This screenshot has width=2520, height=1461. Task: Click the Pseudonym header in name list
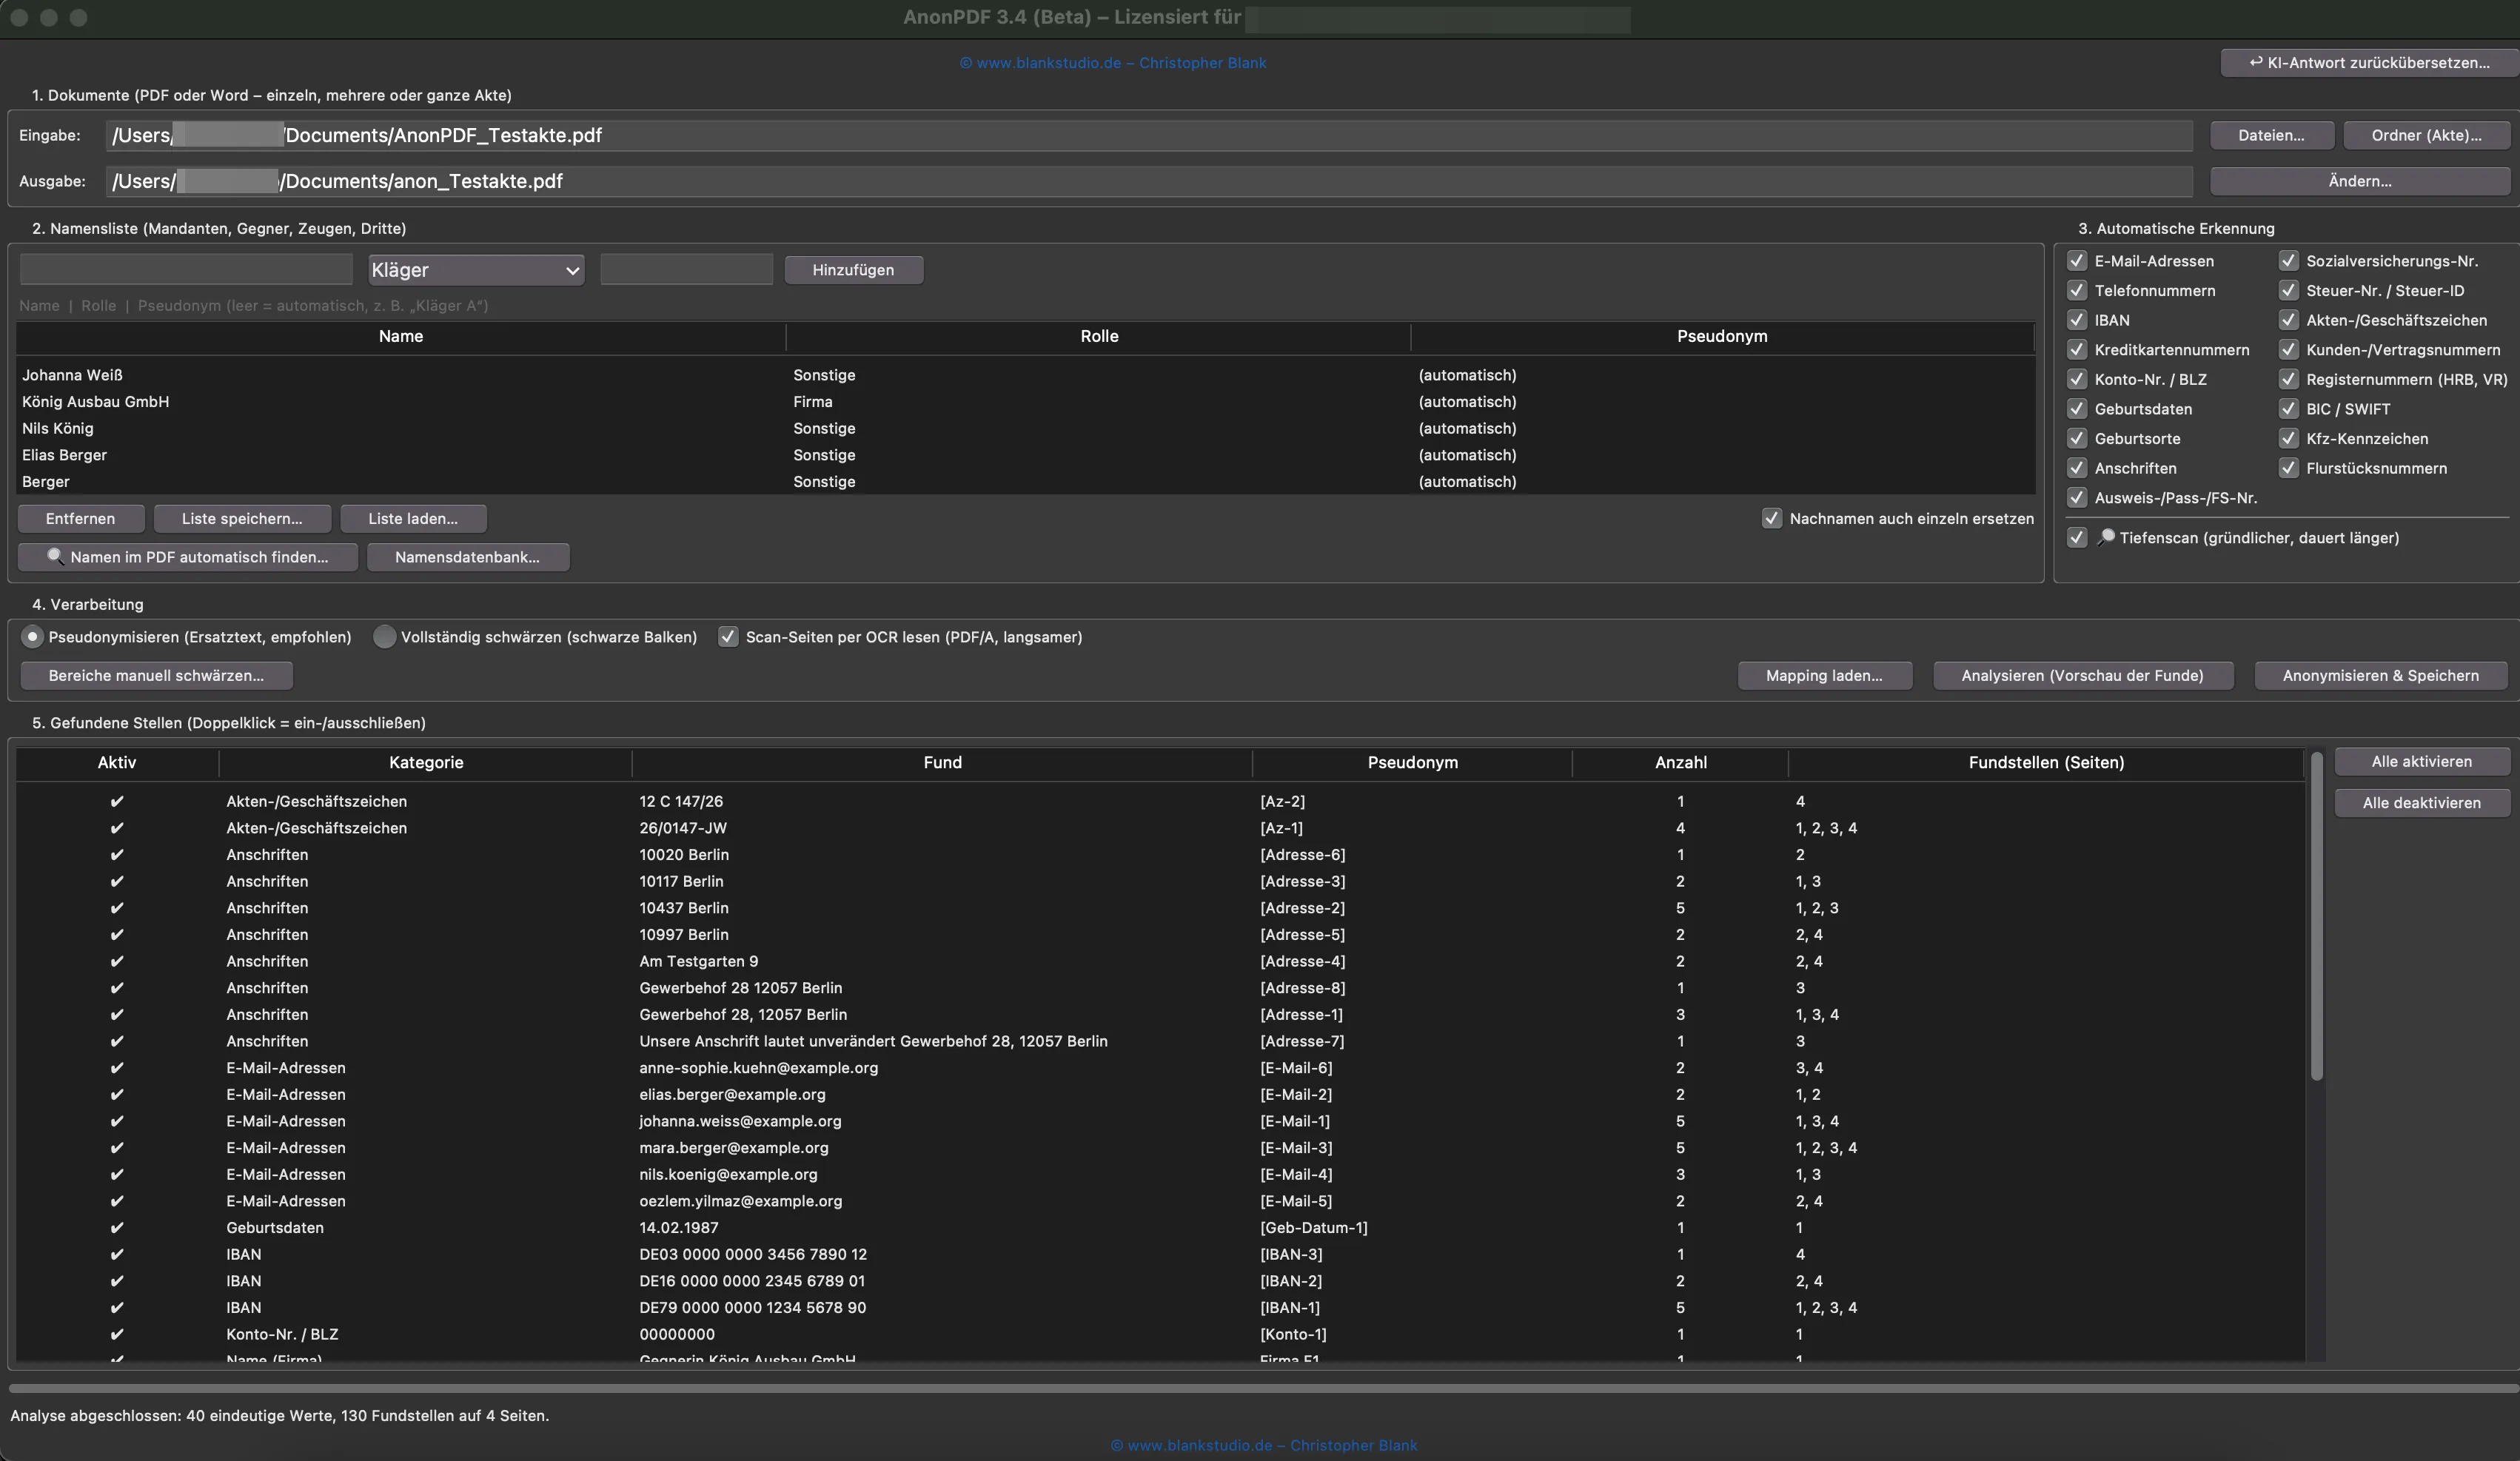pyautogui.click(x=1722, y=336)
